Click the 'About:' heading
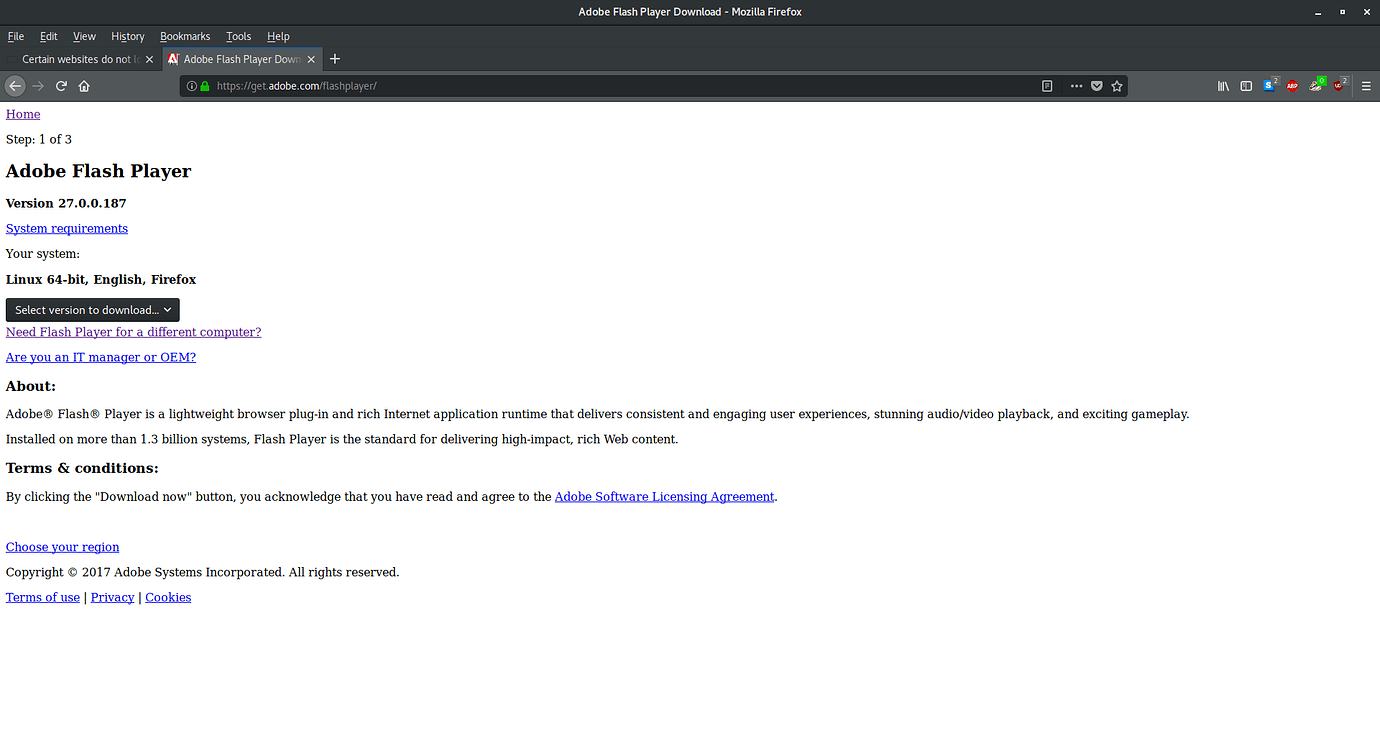This screenshot has width=1380, height=740. coord(31,386)
